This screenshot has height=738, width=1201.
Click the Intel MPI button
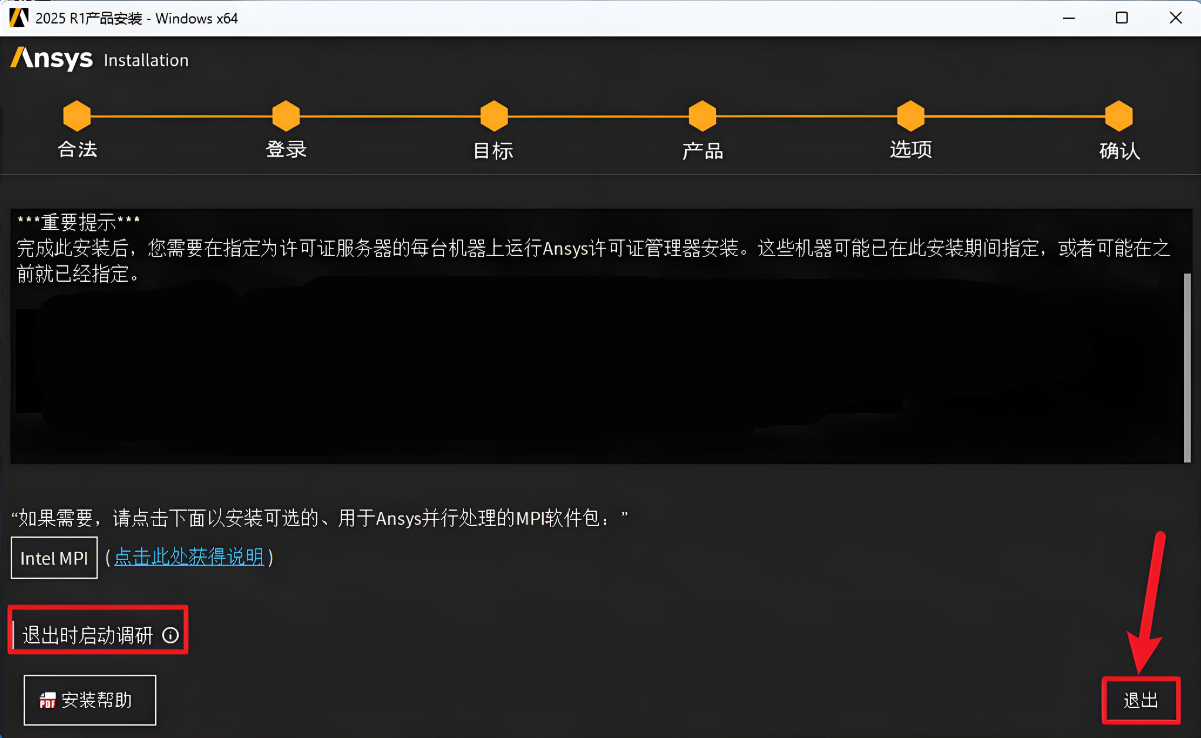click(x=54, y=558)
